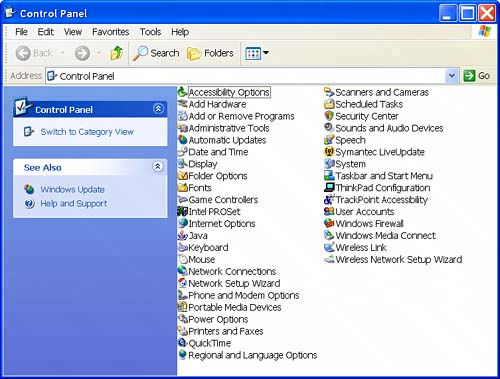The height and width of the screenshot is (379, 500).
Task: Launch the Network Setup Wizard icon
Action: tap(183, 283)
